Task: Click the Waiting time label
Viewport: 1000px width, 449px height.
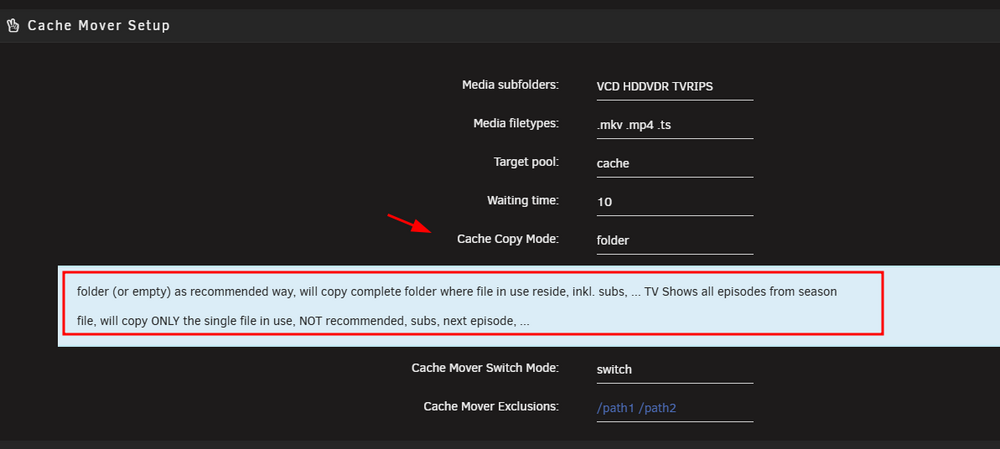Action: [x=523, y=200]
